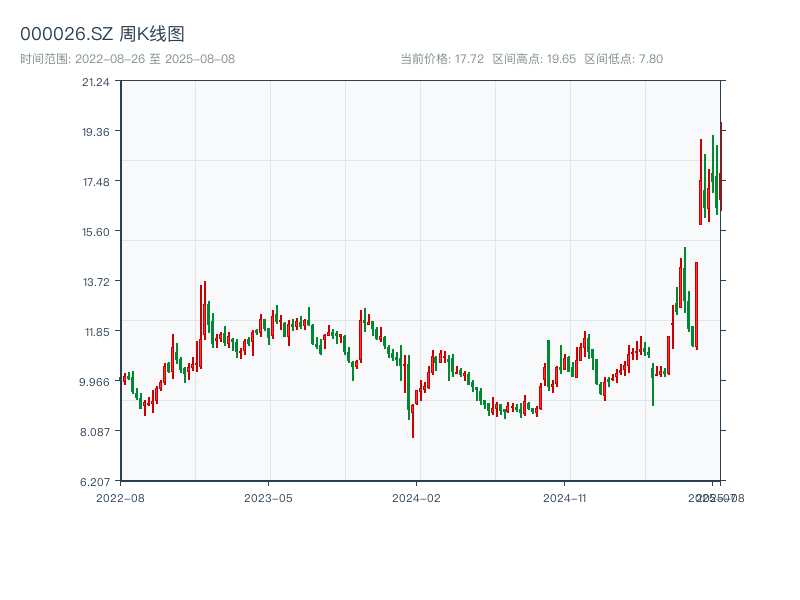The width and height of the screenshot is (800, 600).
Task: Select the chart title 000026.SZ 周K线图
Action: (102, 34)
